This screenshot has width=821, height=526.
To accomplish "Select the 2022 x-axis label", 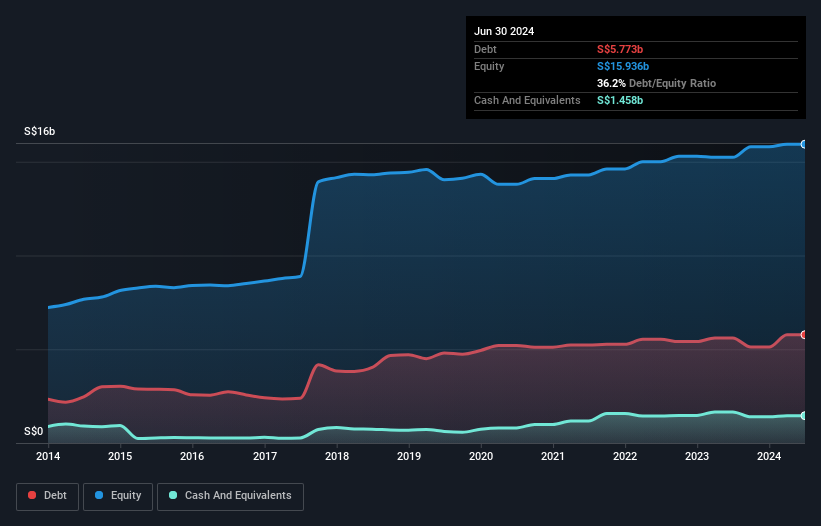I will pos(625,456).
